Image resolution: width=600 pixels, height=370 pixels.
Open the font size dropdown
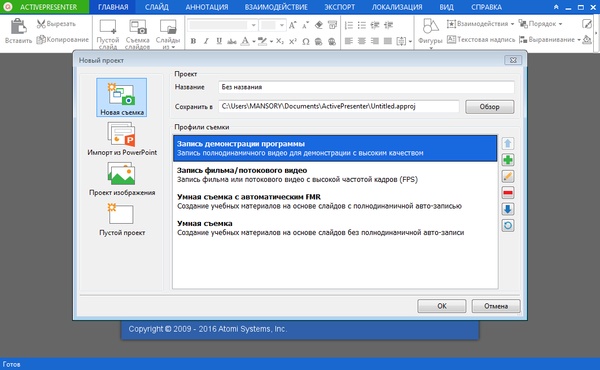(282, 25)
